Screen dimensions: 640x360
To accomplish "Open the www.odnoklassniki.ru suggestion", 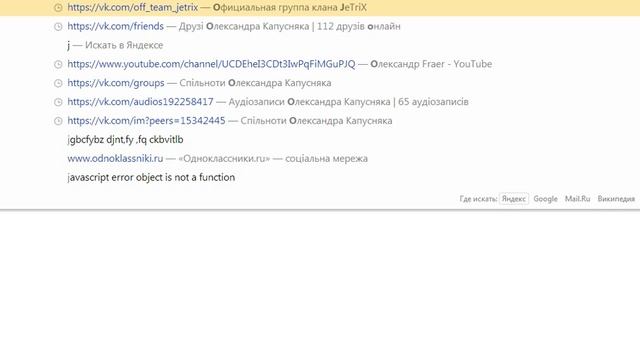I will 320,158.
